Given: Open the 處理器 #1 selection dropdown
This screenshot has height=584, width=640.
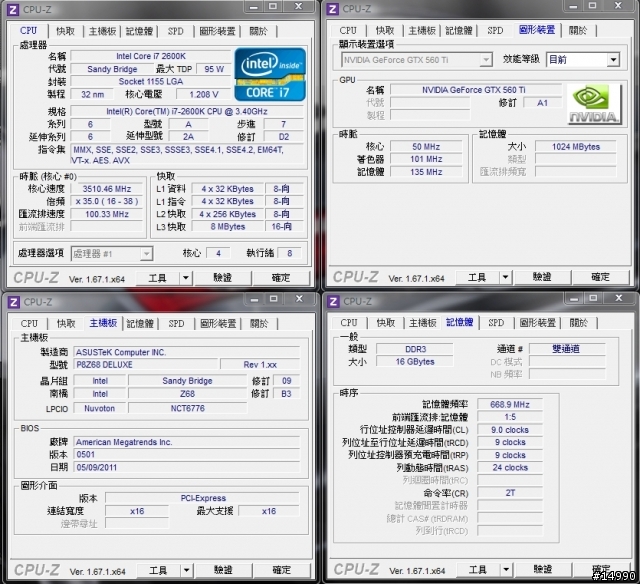Looking at the screenshot, I should [112, 254].
